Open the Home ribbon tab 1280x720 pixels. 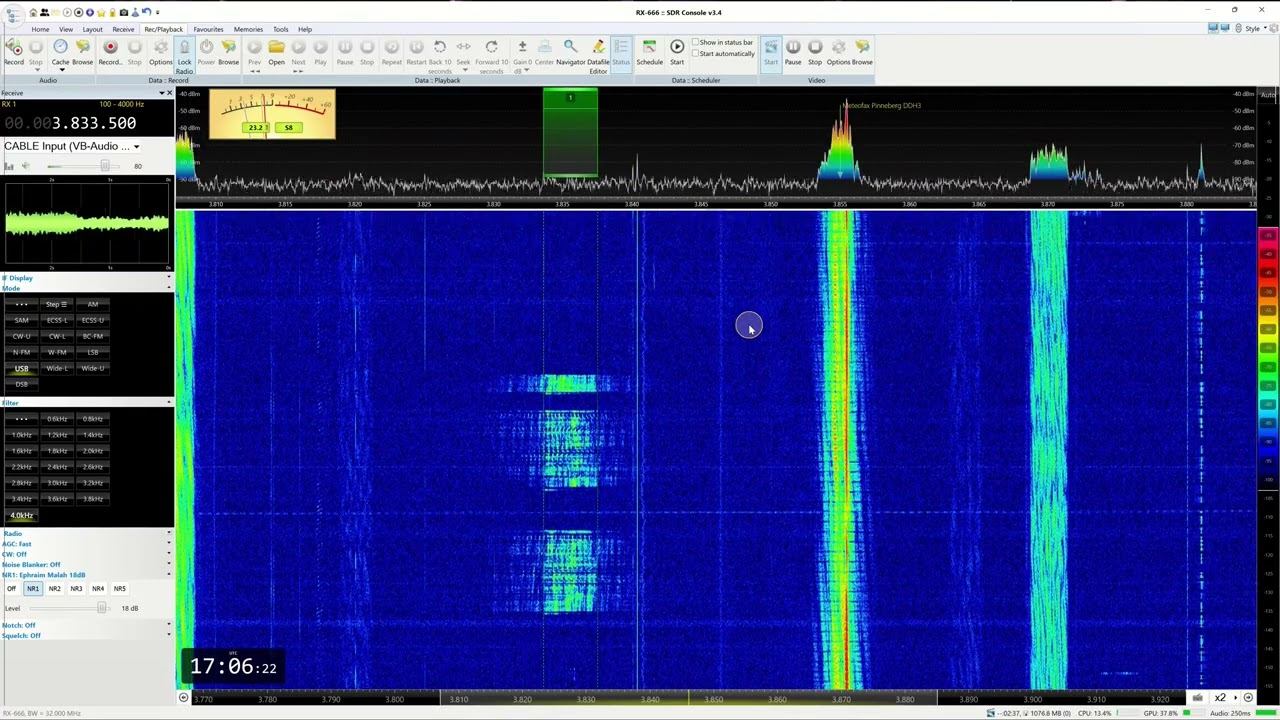coord(40,29)
